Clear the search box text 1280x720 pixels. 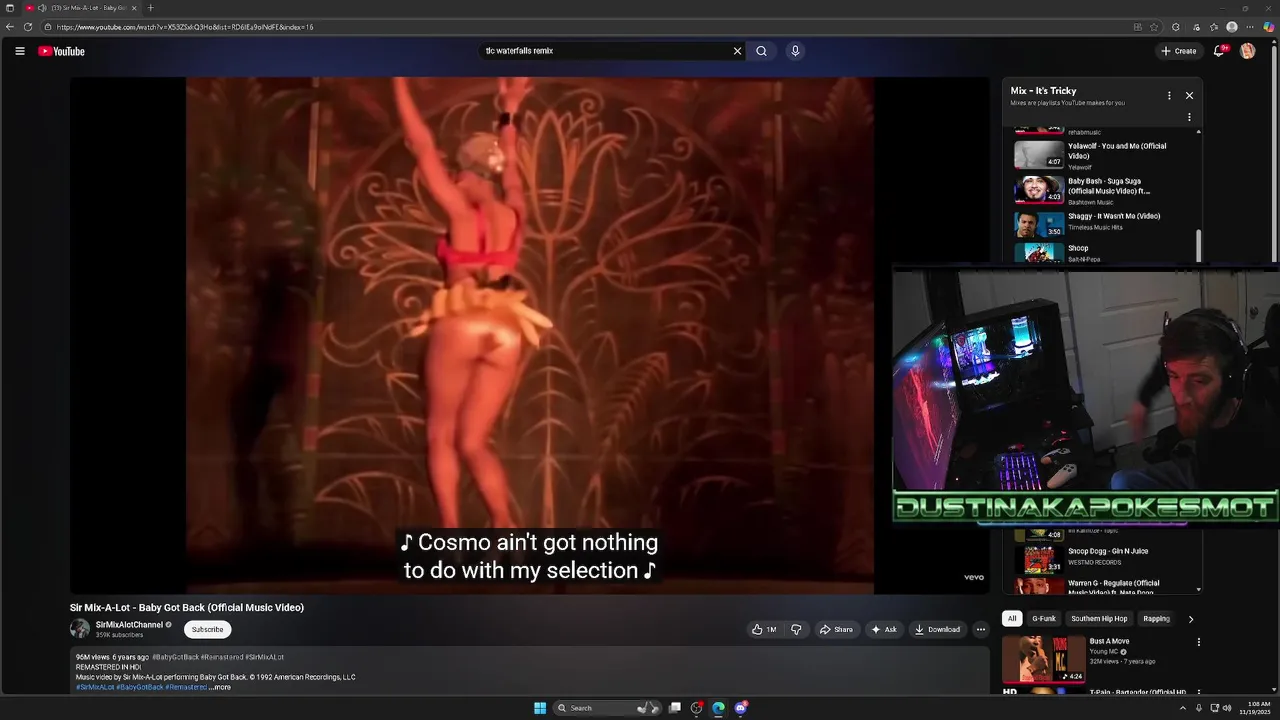[737, 51]
